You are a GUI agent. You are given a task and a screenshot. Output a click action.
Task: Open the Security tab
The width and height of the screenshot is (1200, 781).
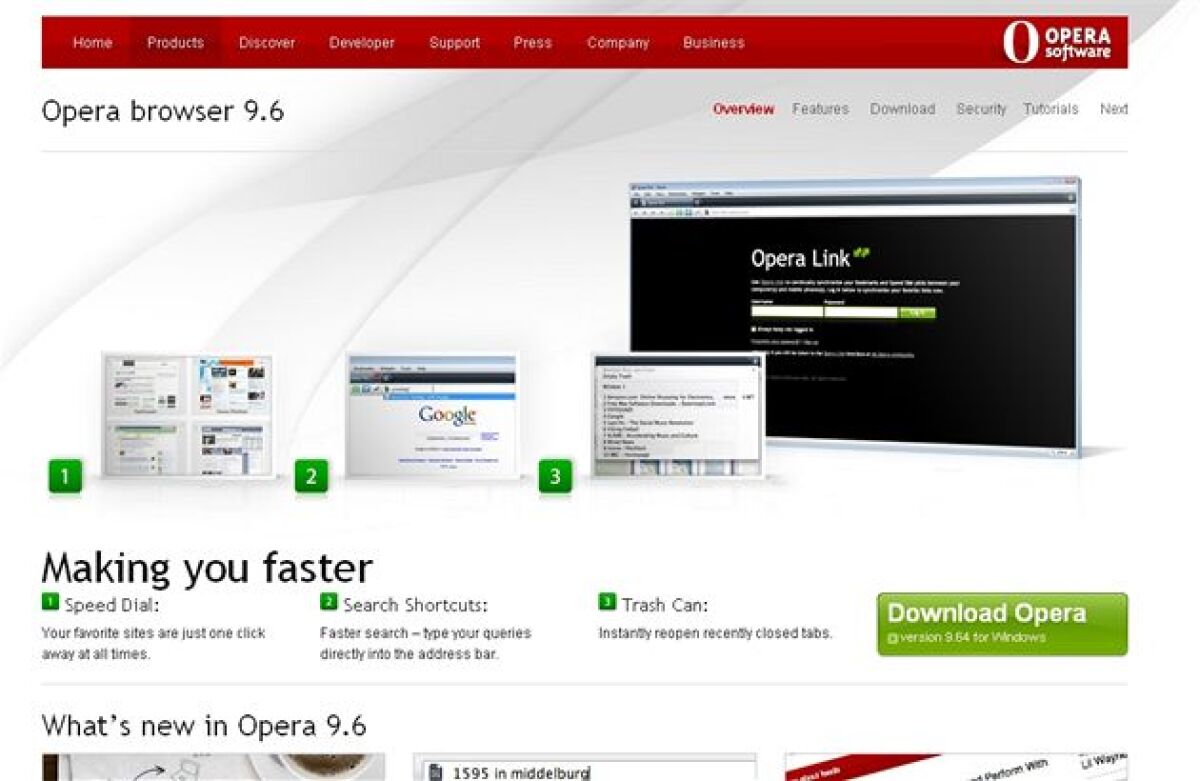point(981,109)
